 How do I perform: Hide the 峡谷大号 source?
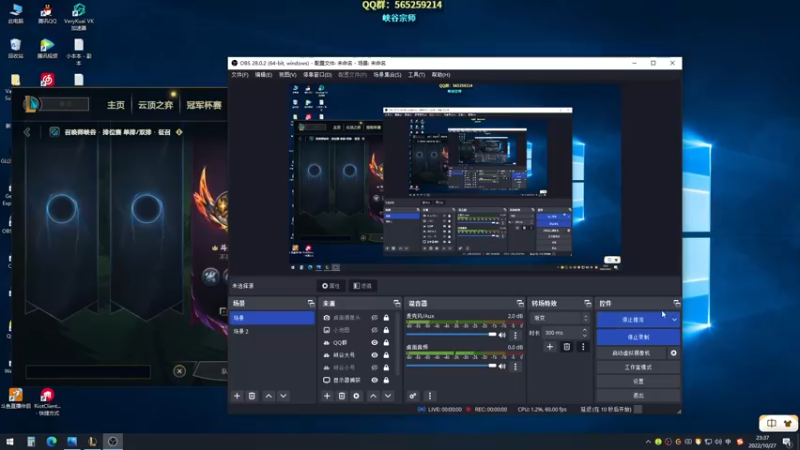pos(374,355)
